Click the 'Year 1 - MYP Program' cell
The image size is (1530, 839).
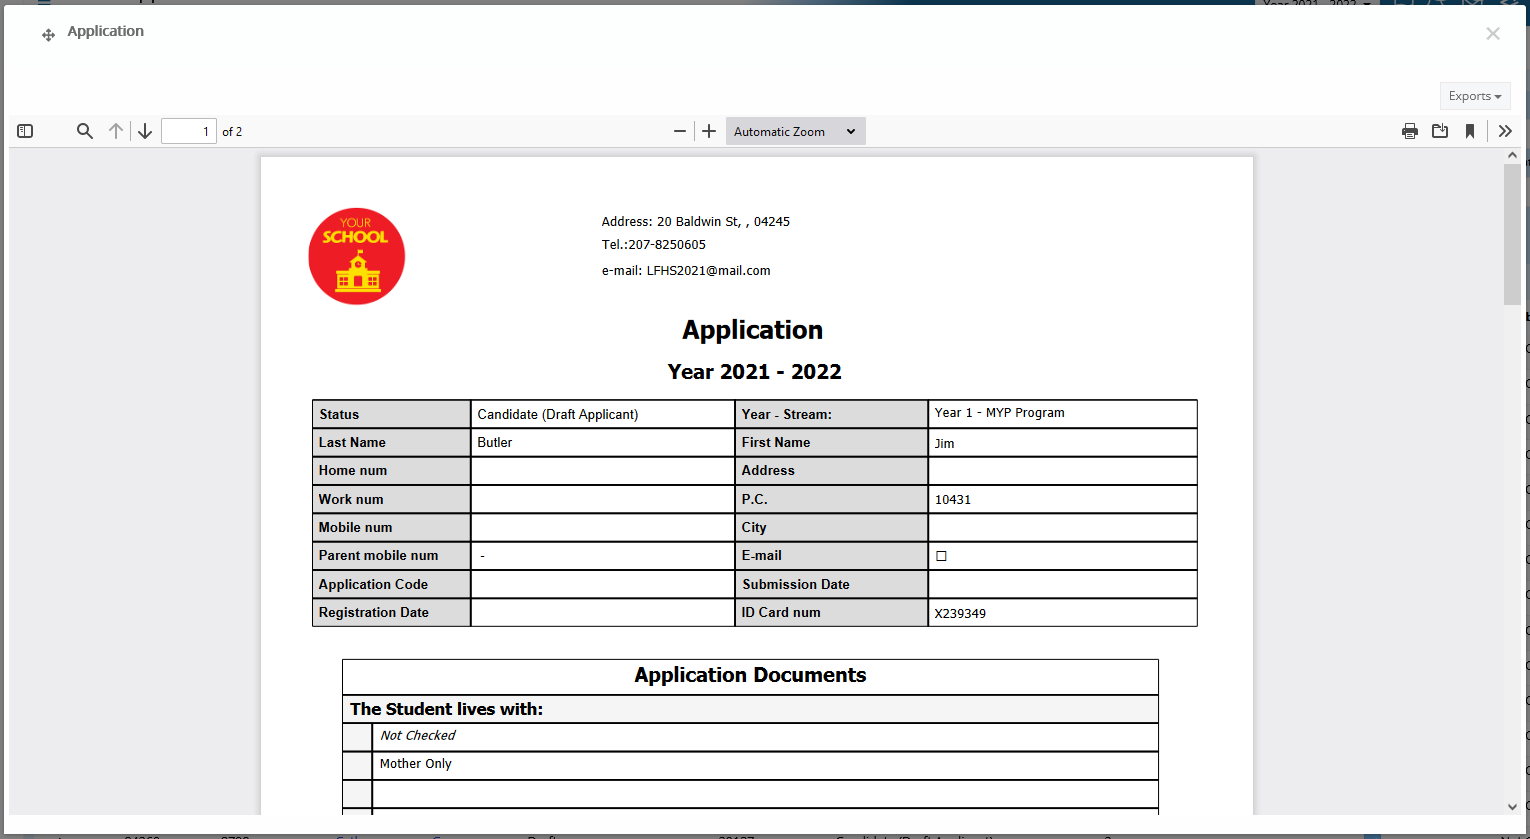(x=1062, y=414)
